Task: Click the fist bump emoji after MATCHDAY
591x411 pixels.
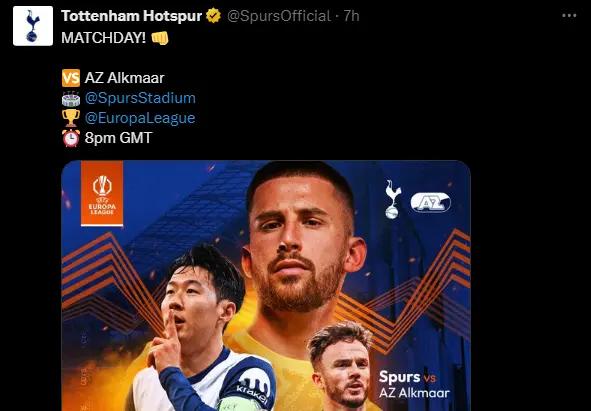Action: pyautogui.click(x=160, y=38)
